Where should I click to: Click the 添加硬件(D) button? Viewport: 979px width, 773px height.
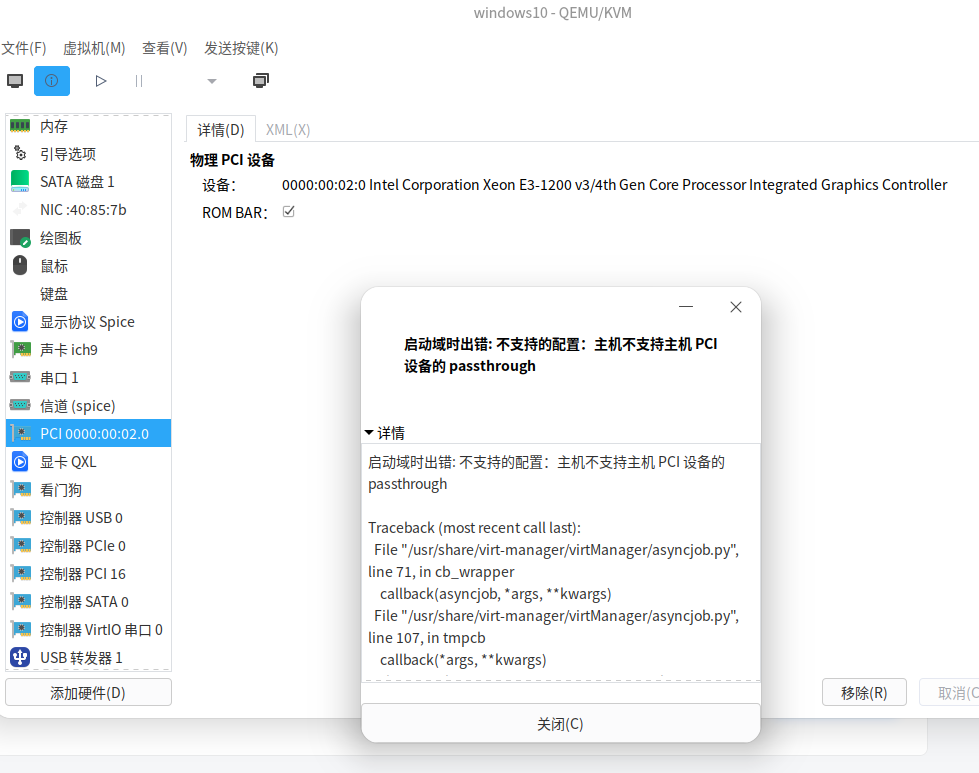[88, 692]
